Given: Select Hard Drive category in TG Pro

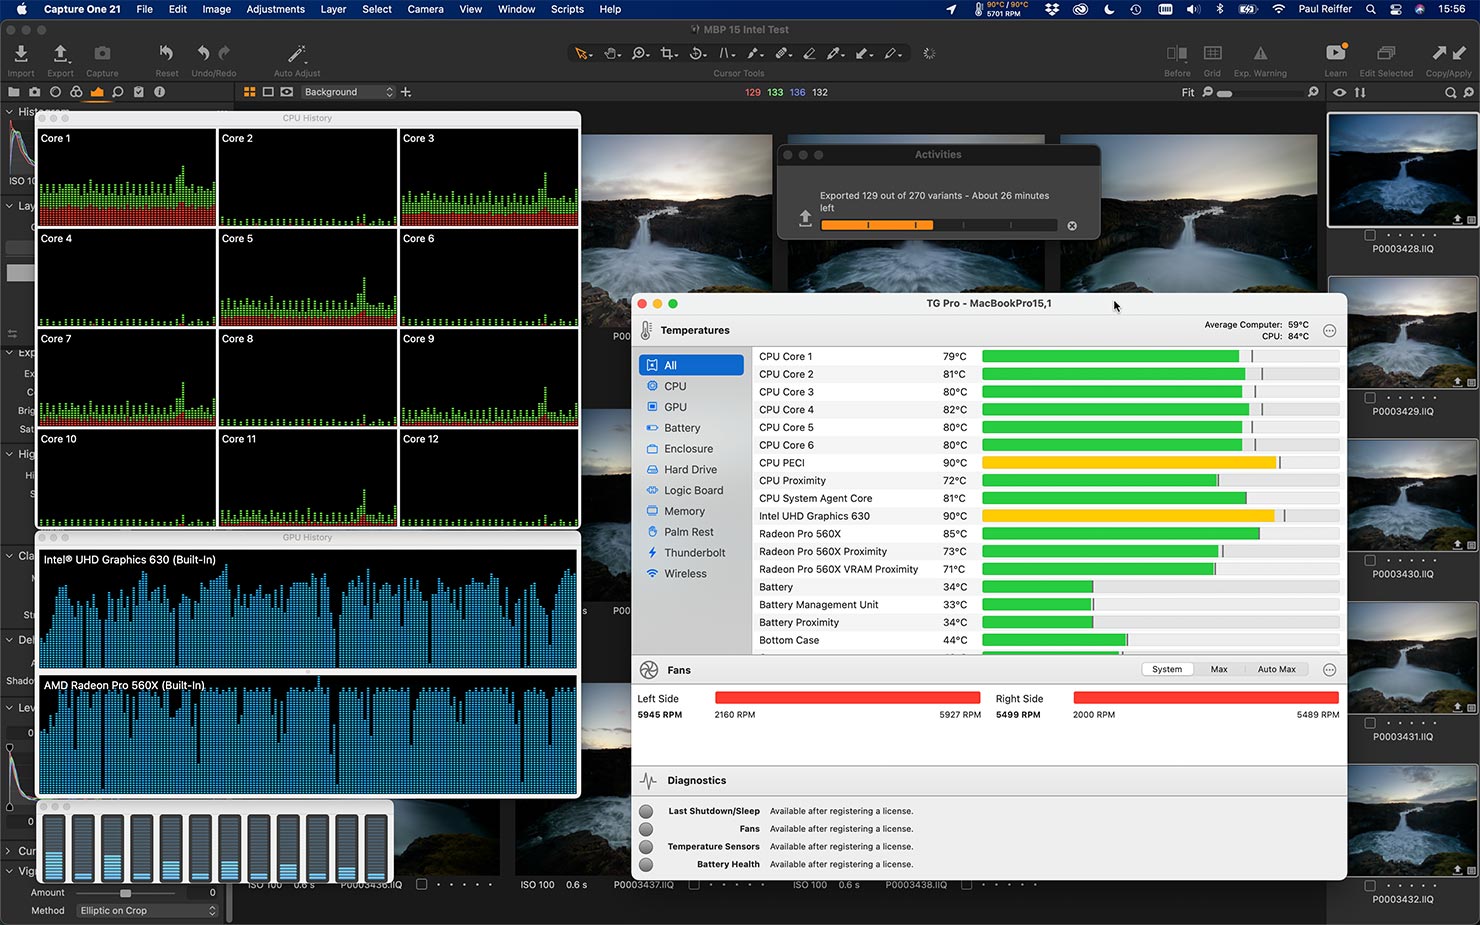Looking at the screenshot, I should pyautogui.click(x=691, y=469).
